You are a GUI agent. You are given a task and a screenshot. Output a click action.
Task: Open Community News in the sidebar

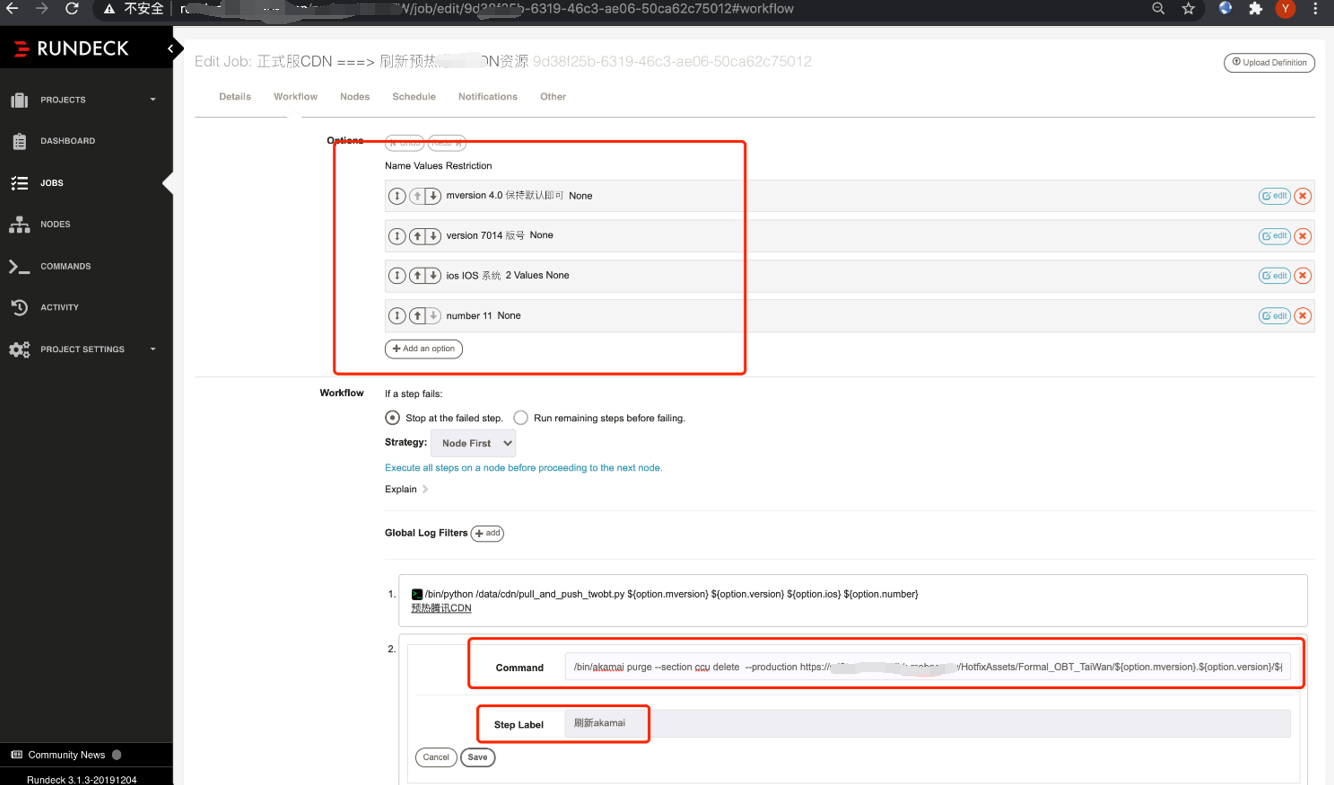(66, 755)
